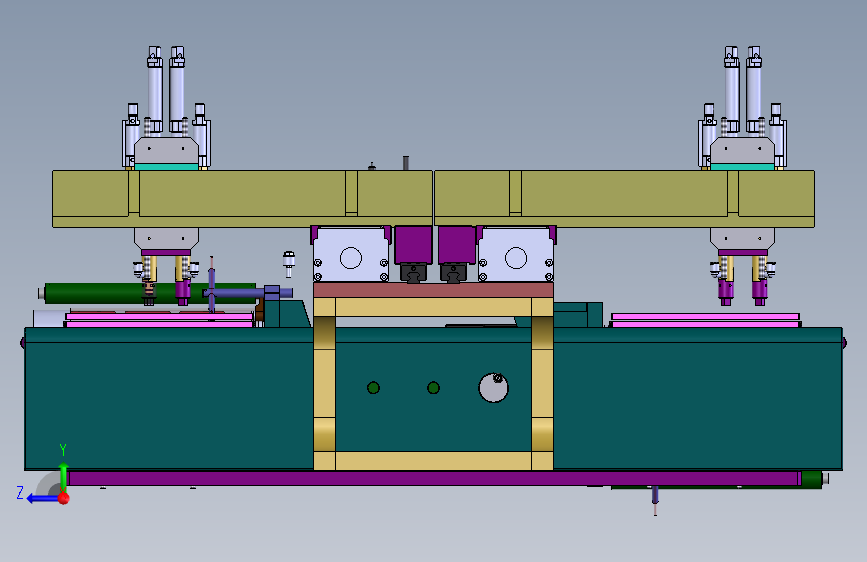Select the reddish-brown plate under the motor blocks
This screenshot has width=867, height=562.
click(433, 290)
